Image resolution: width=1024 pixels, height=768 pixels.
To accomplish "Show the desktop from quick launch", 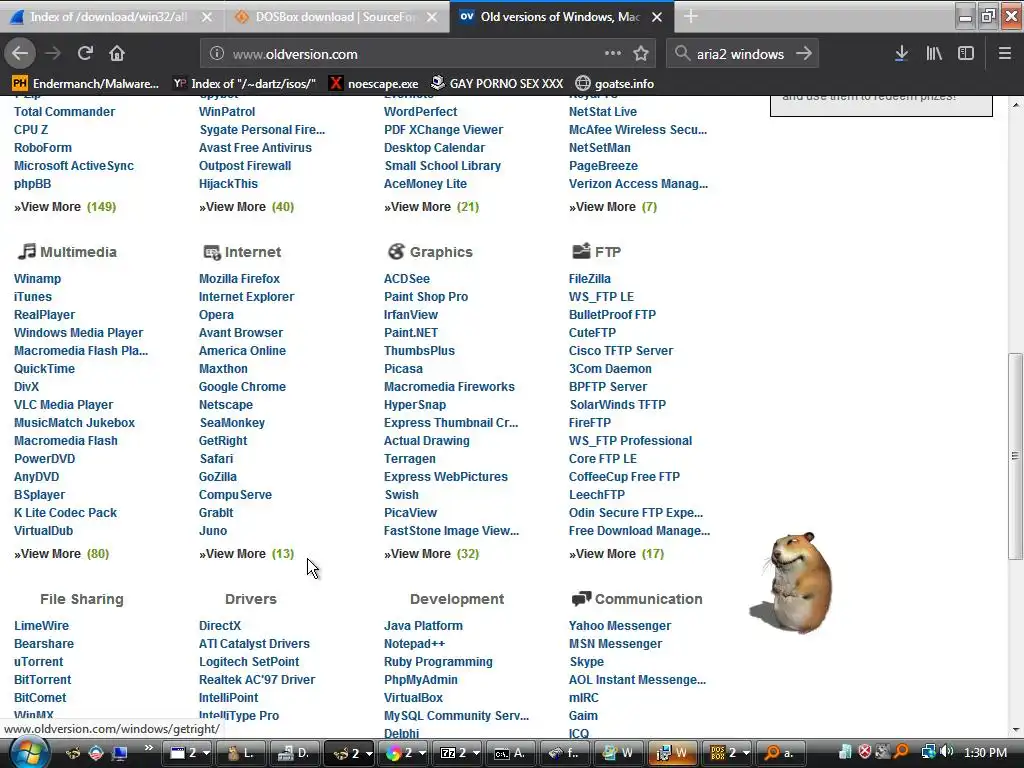I will pyautogui.click(x=120, y=753).
